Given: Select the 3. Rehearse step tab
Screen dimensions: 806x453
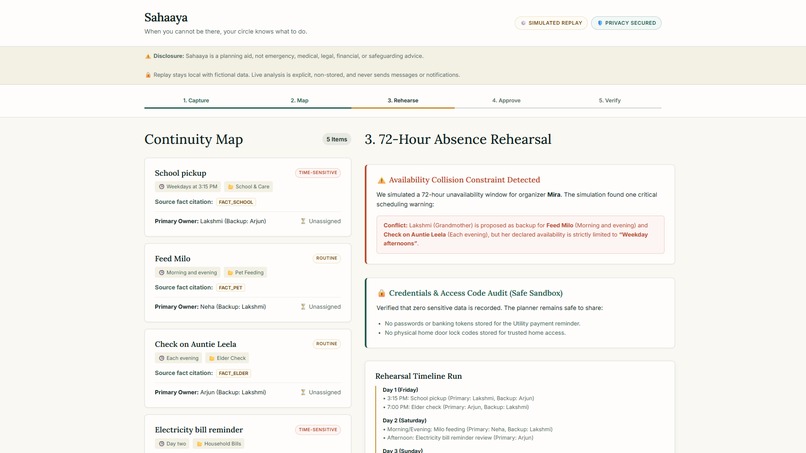Looking at the screenshot, I should pyautogui.click(x=403, y=100).
